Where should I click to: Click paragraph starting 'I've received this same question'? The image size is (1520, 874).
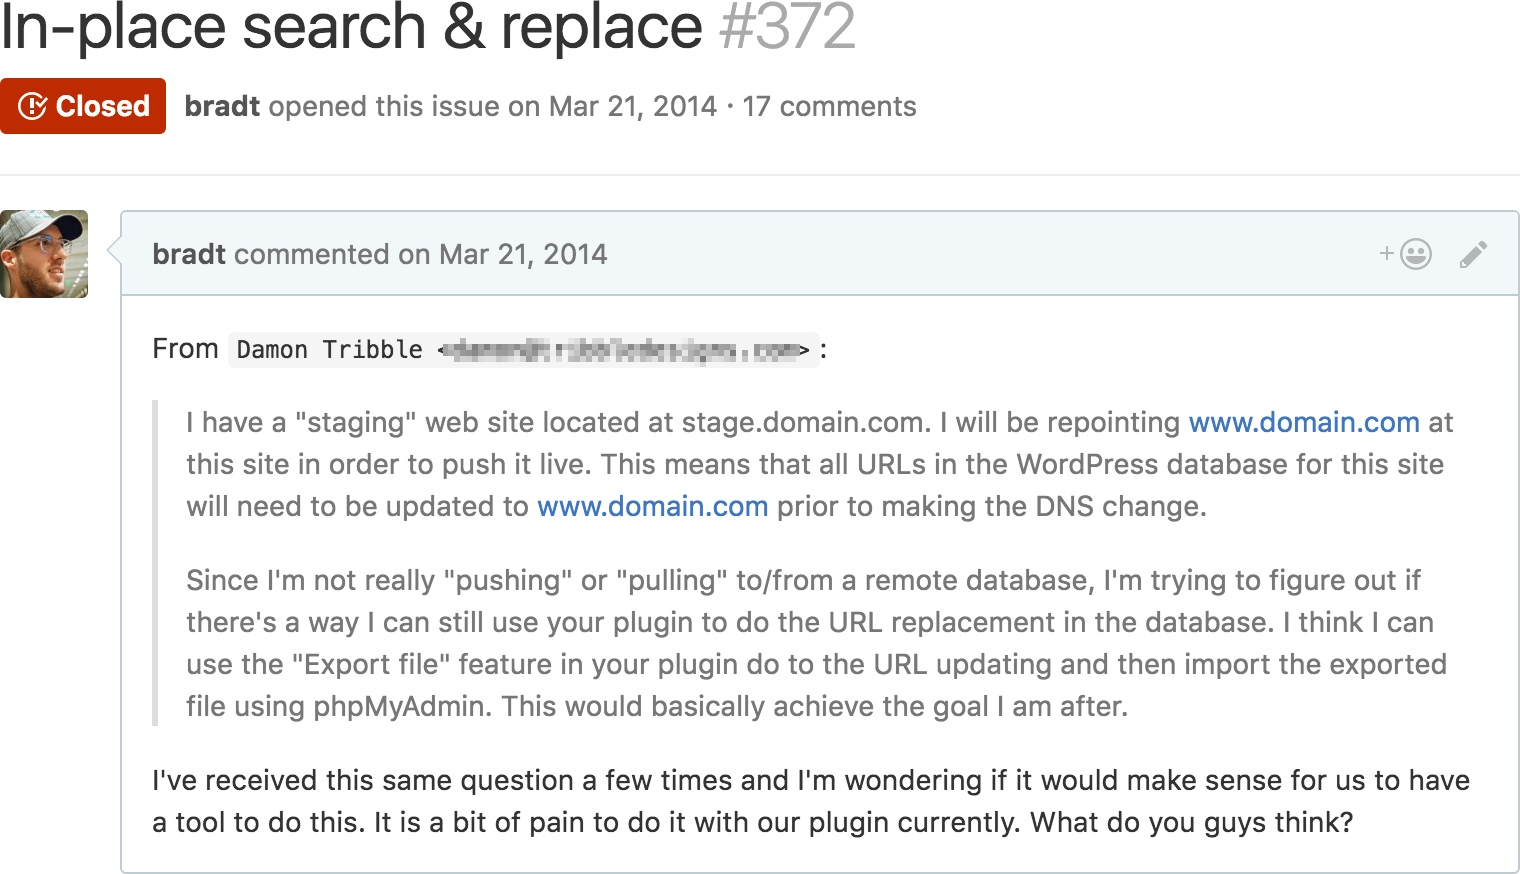tap(811, 801)
